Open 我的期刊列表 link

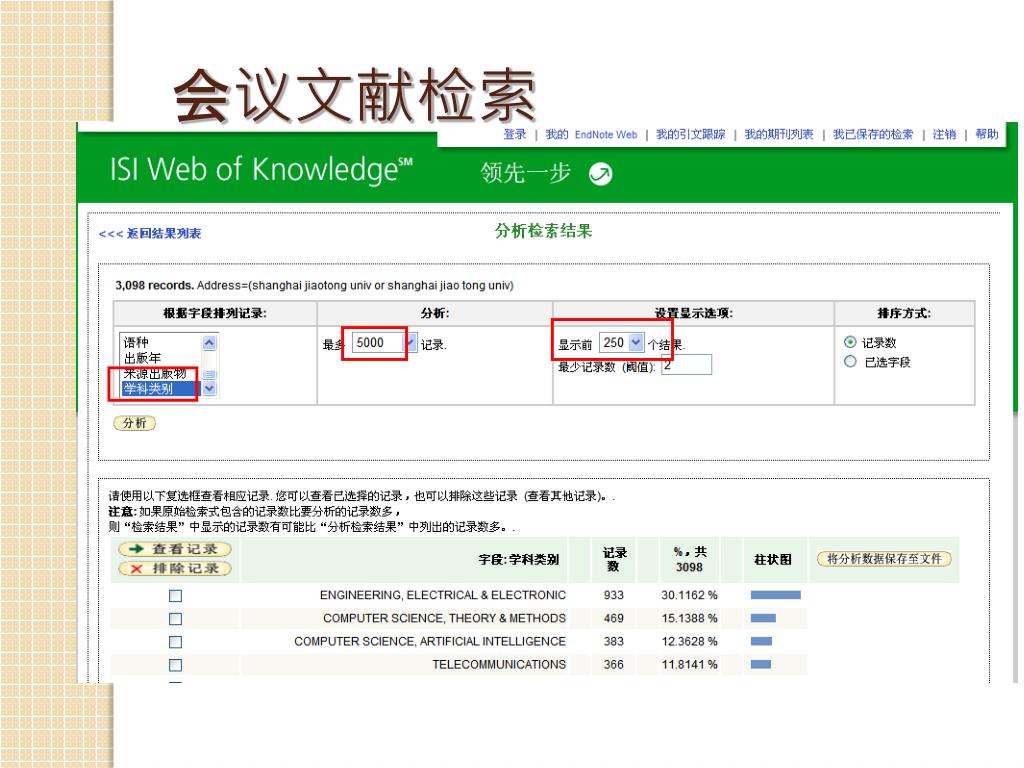778,134
